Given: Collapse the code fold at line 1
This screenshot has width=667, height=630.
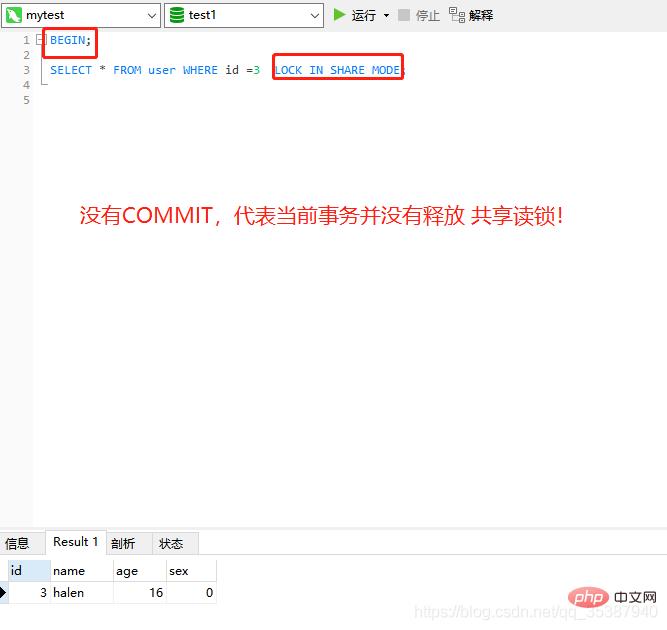Looking at the screenshot, I should (x=40, y=40).
